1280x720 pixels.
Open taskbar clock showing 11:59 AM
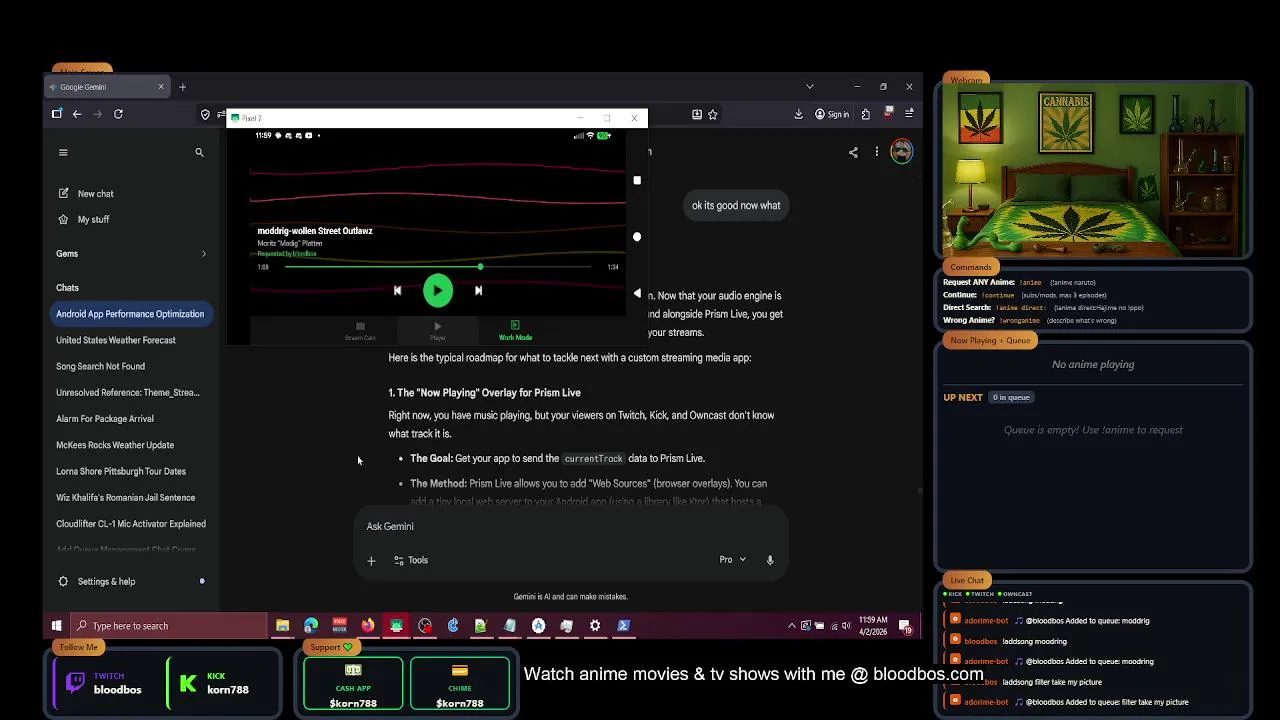pos(872,626)
